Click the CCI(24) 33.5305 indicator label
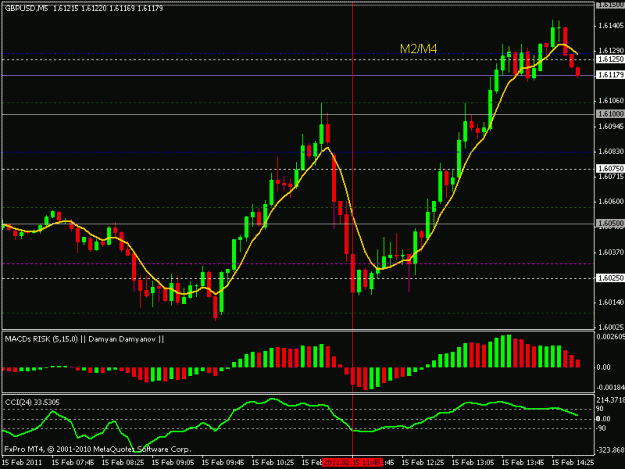Image resolution: width=625 pixels, height=469 pixels. pos(32,402)
